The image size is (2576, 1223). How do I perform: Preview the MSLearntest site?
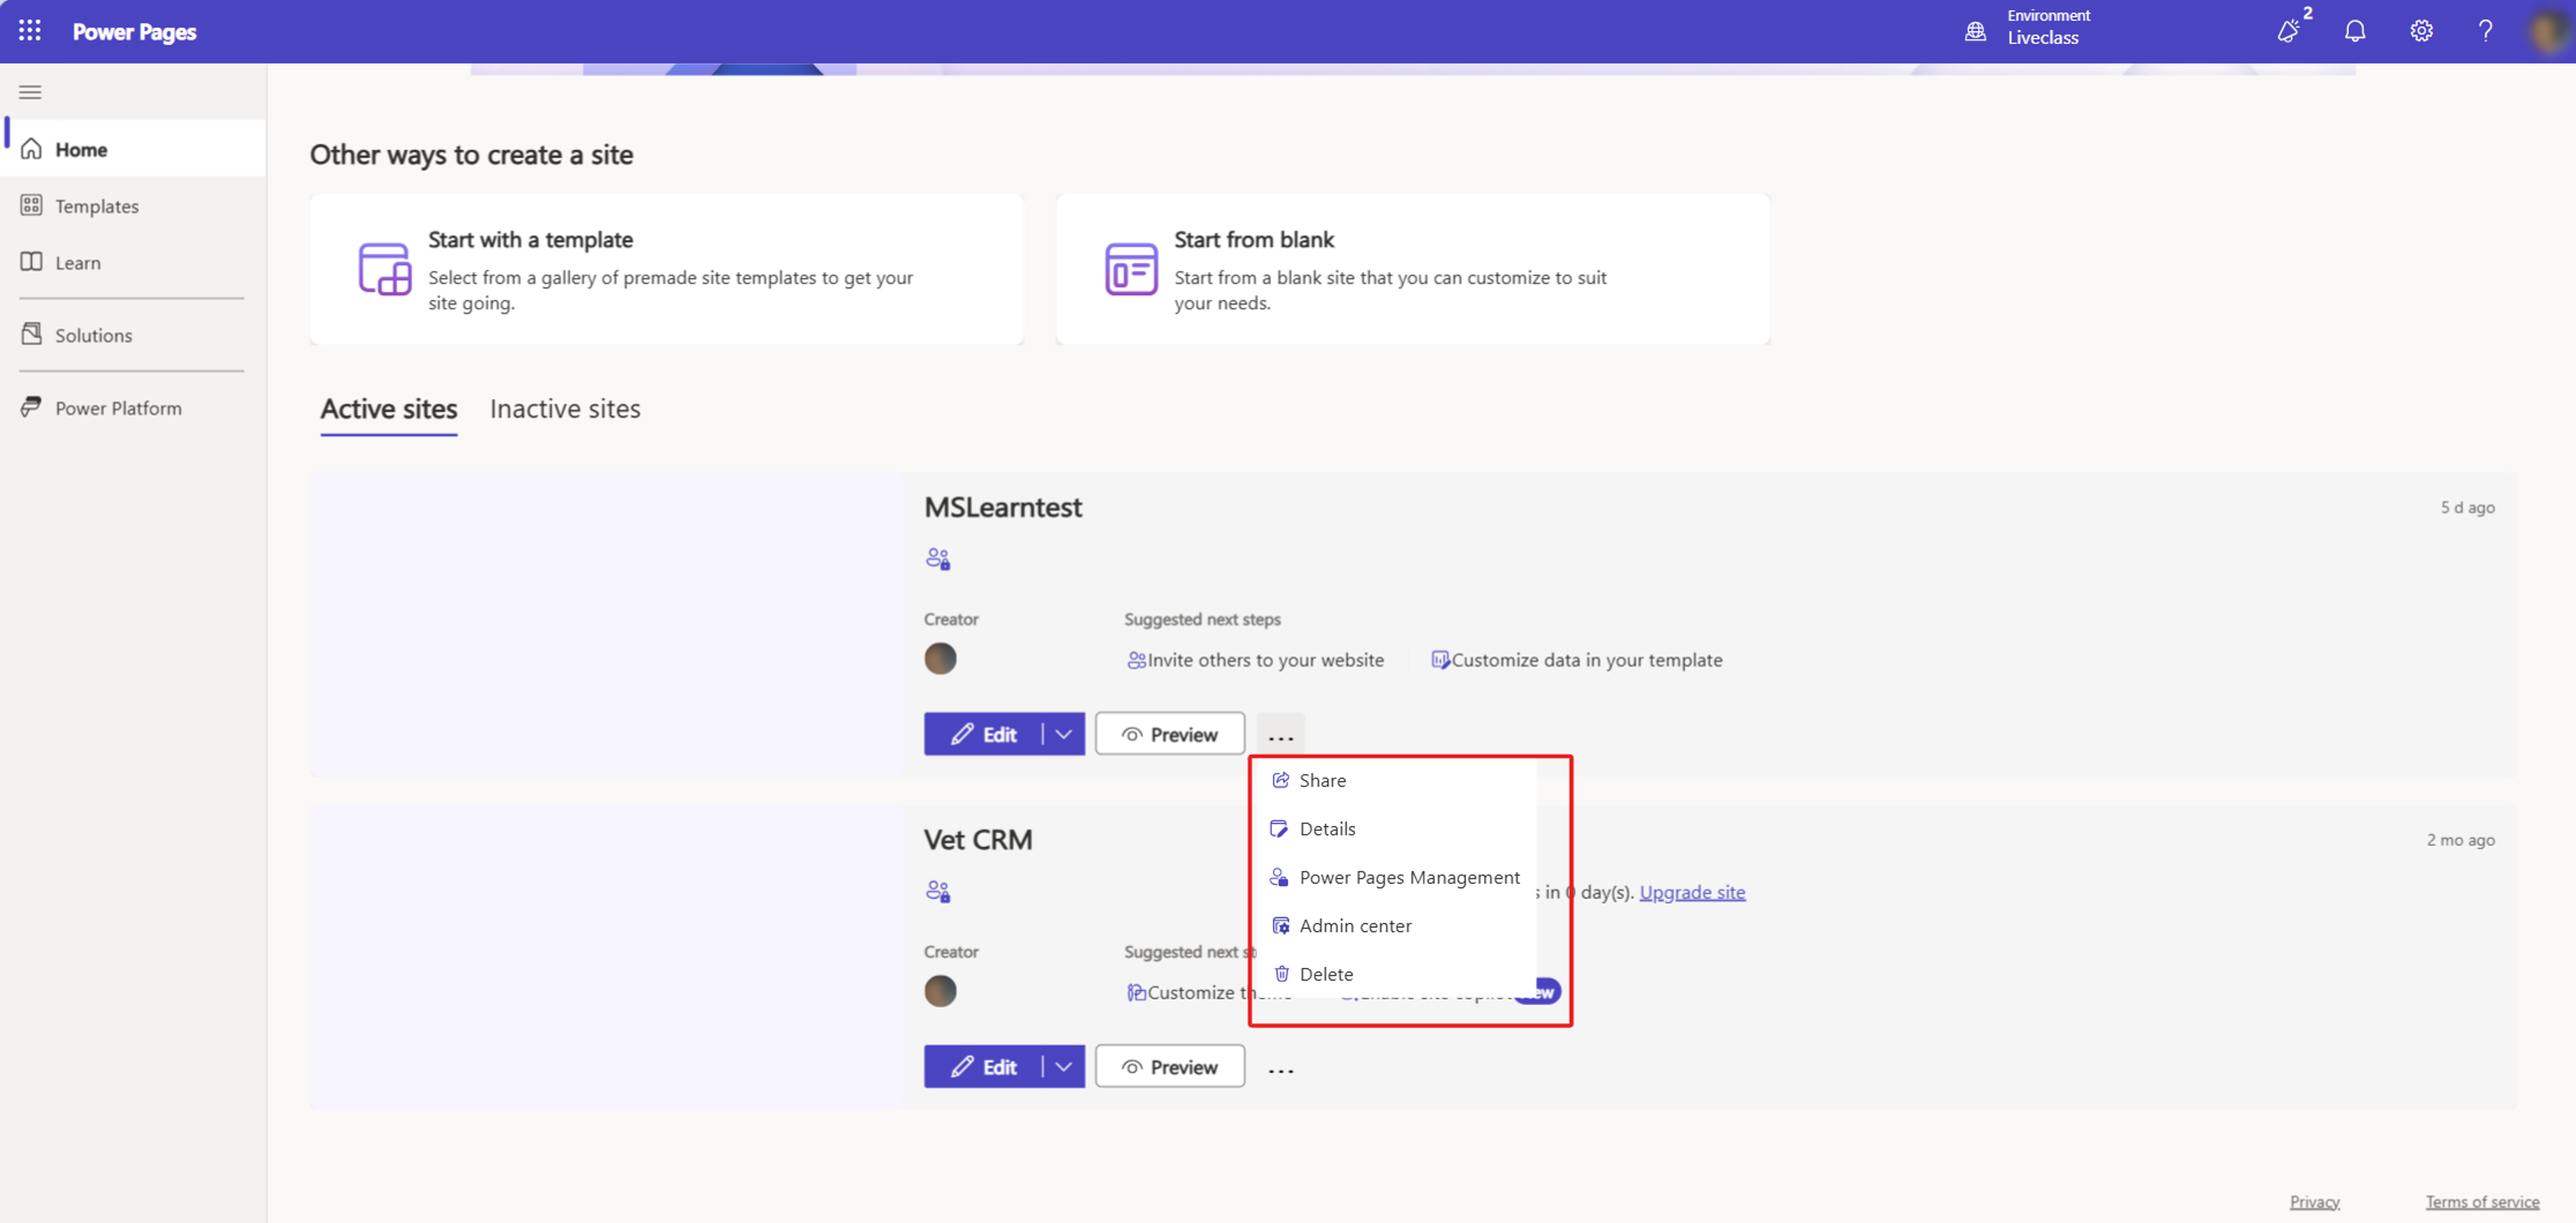[x=1169, y=734]
